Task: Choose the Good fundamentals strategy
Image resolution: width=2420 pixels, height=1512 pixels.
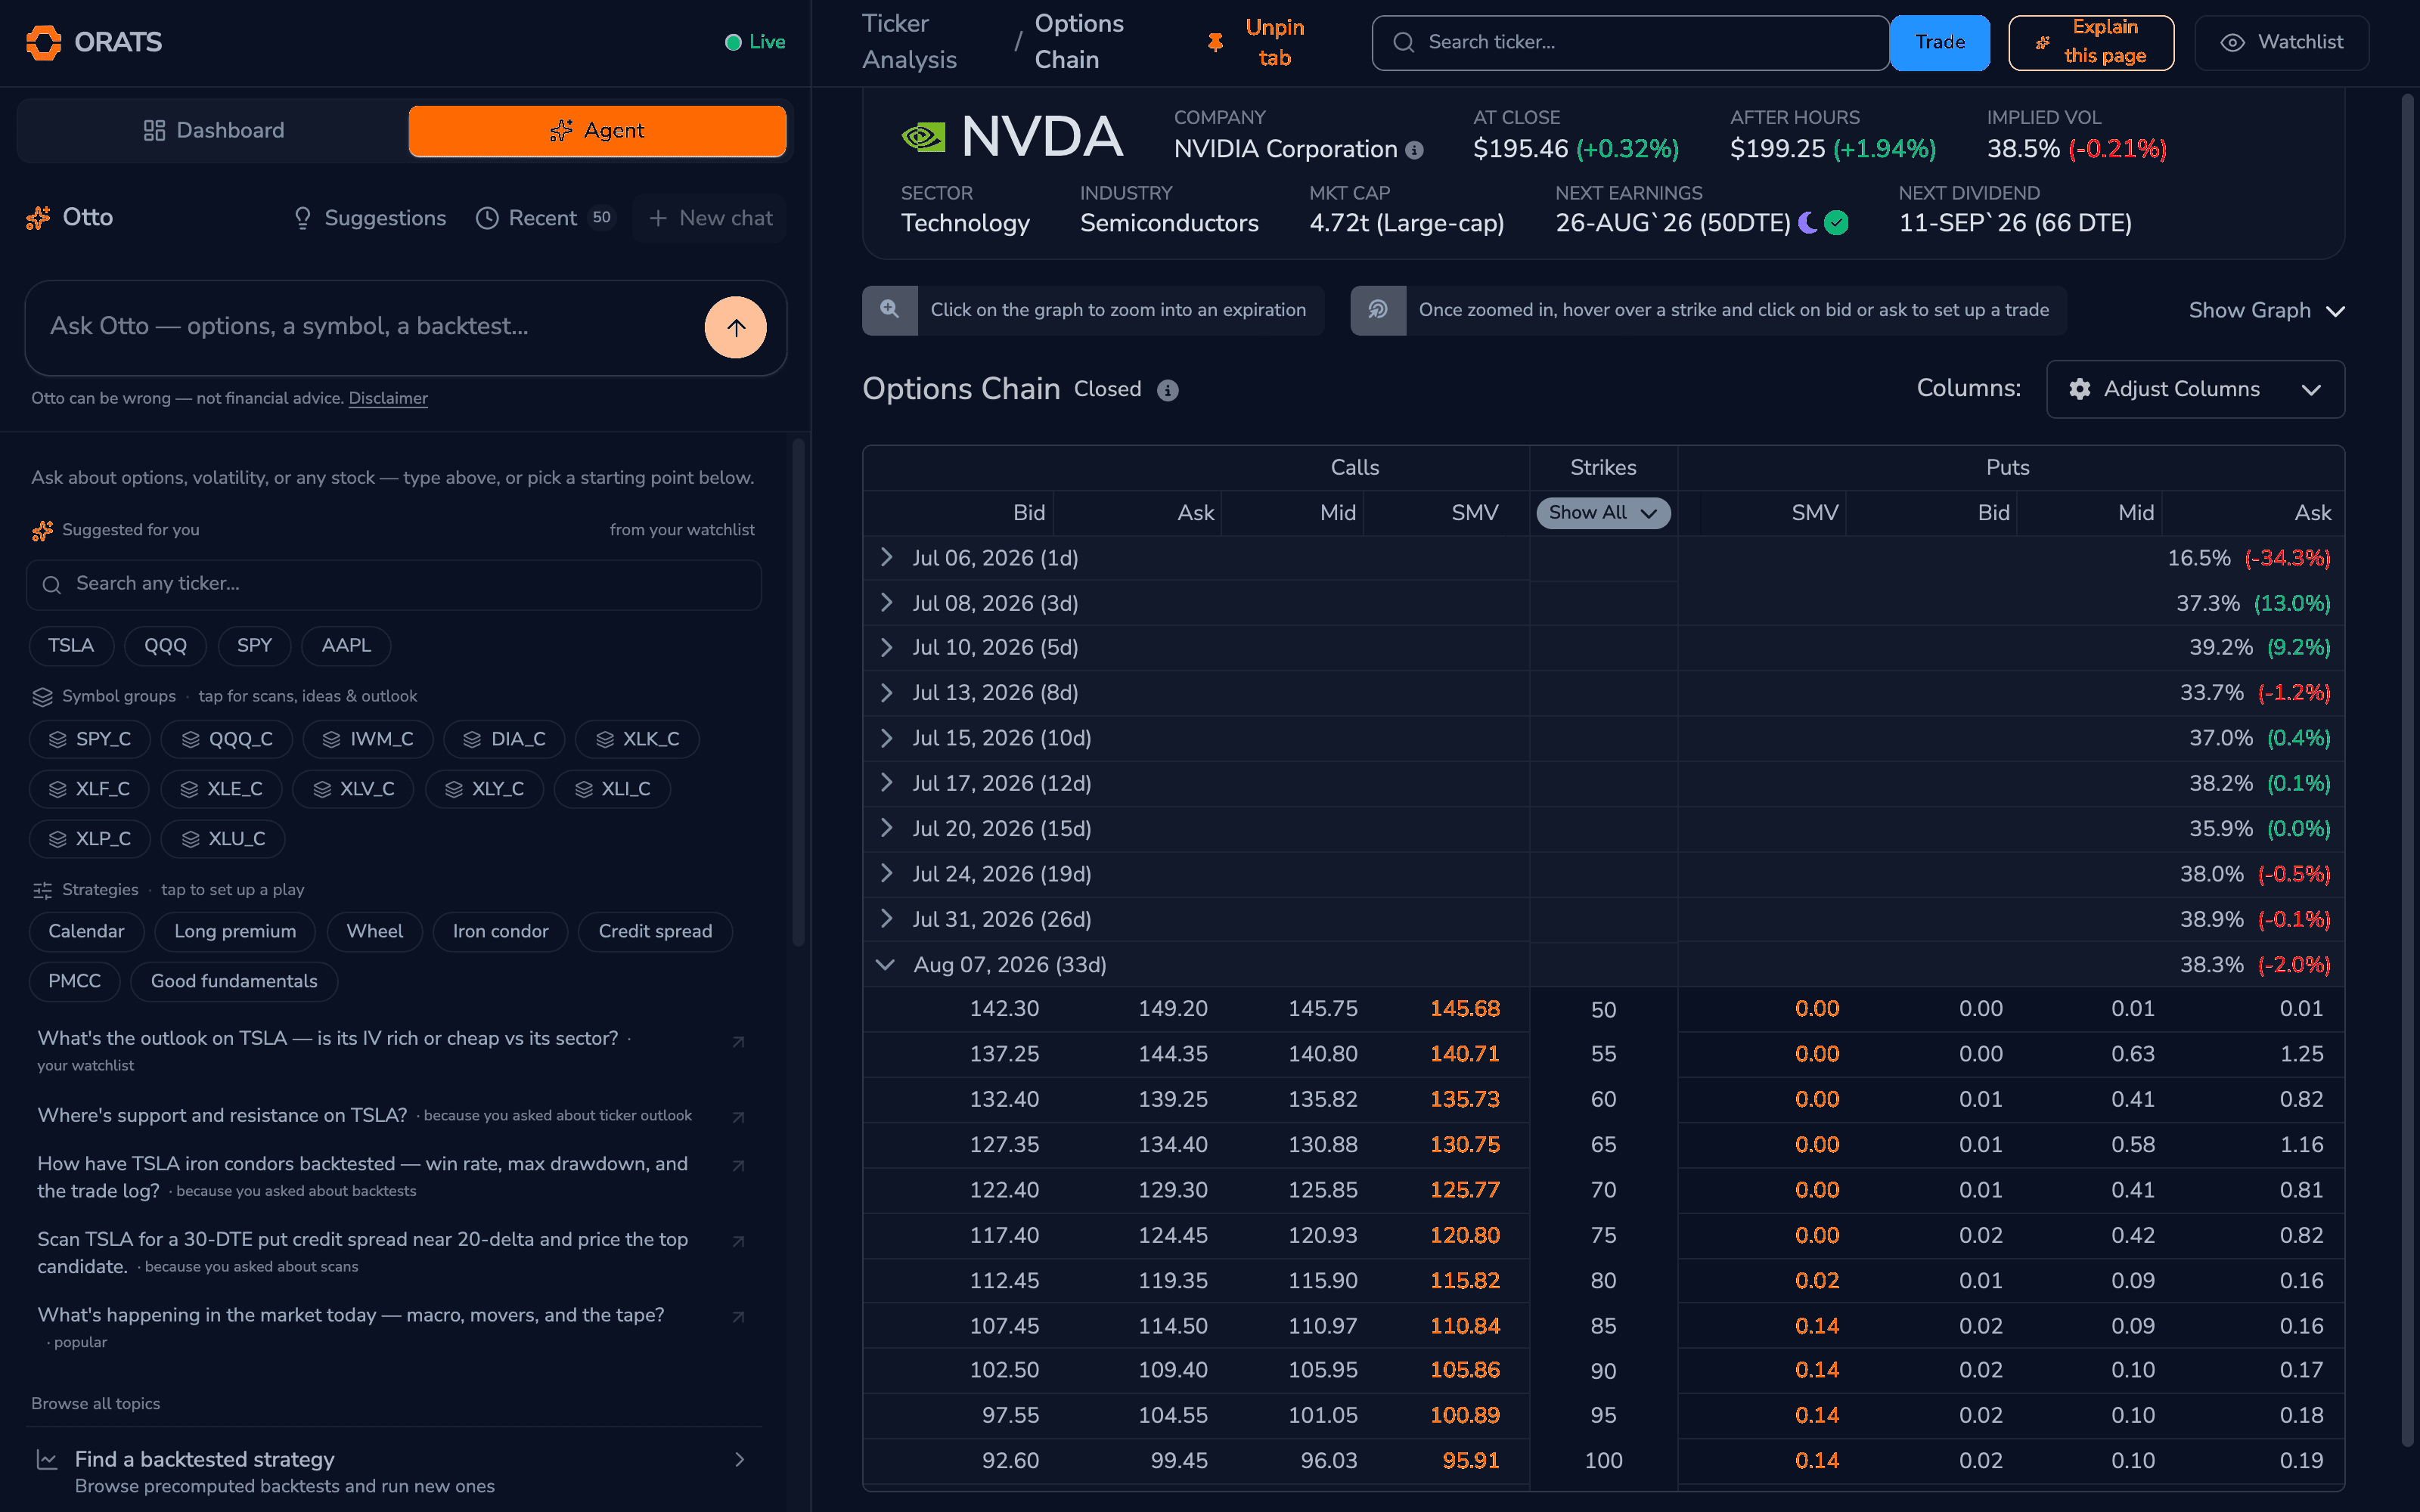Action: 234,982
